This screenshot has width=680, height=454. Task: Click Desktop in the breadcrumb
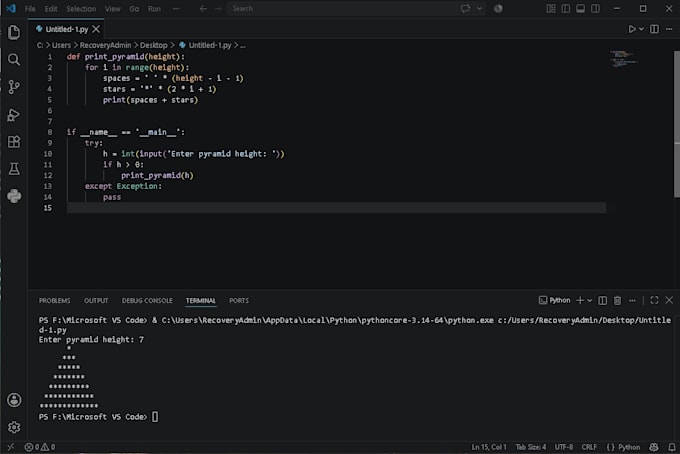[x=154, y=45]
